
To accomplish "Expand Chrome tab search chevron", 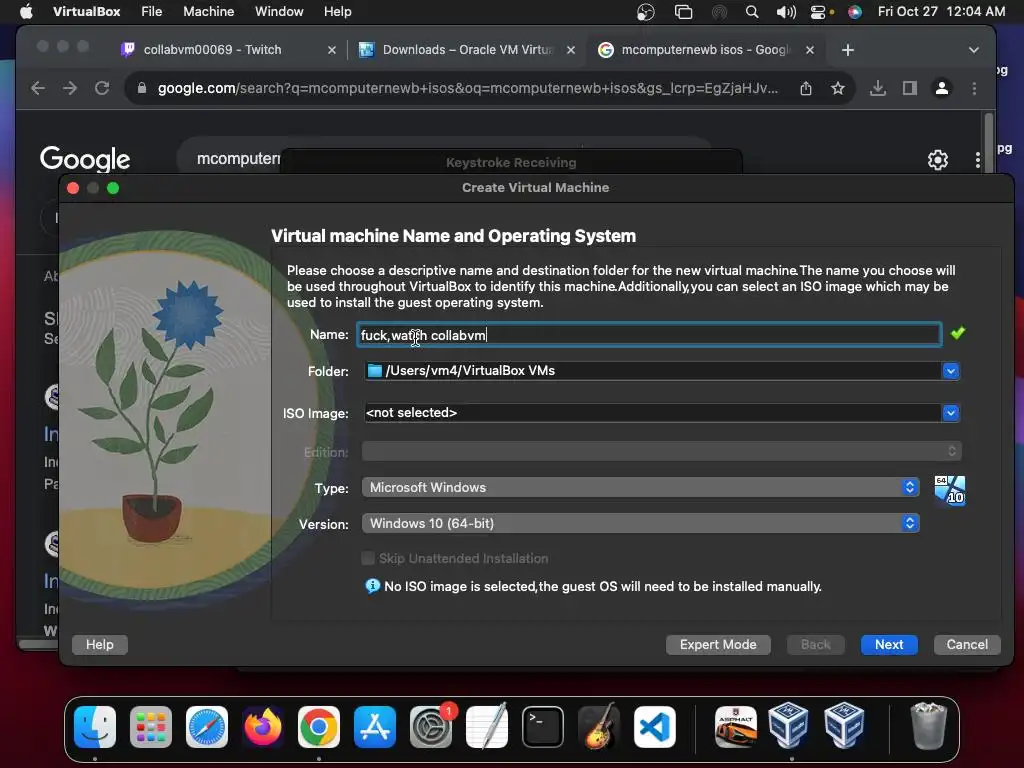I will click(974, 50).
